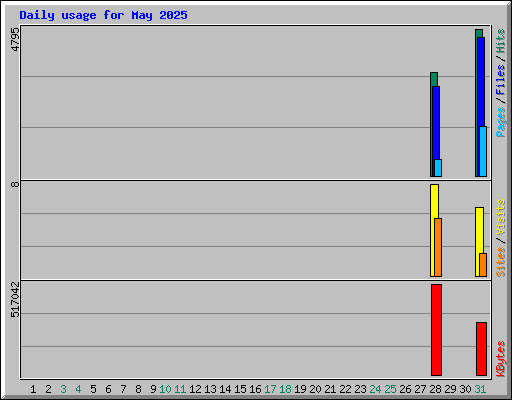
Task: Click the yellow Visits legend label
Action: point(500,217)
